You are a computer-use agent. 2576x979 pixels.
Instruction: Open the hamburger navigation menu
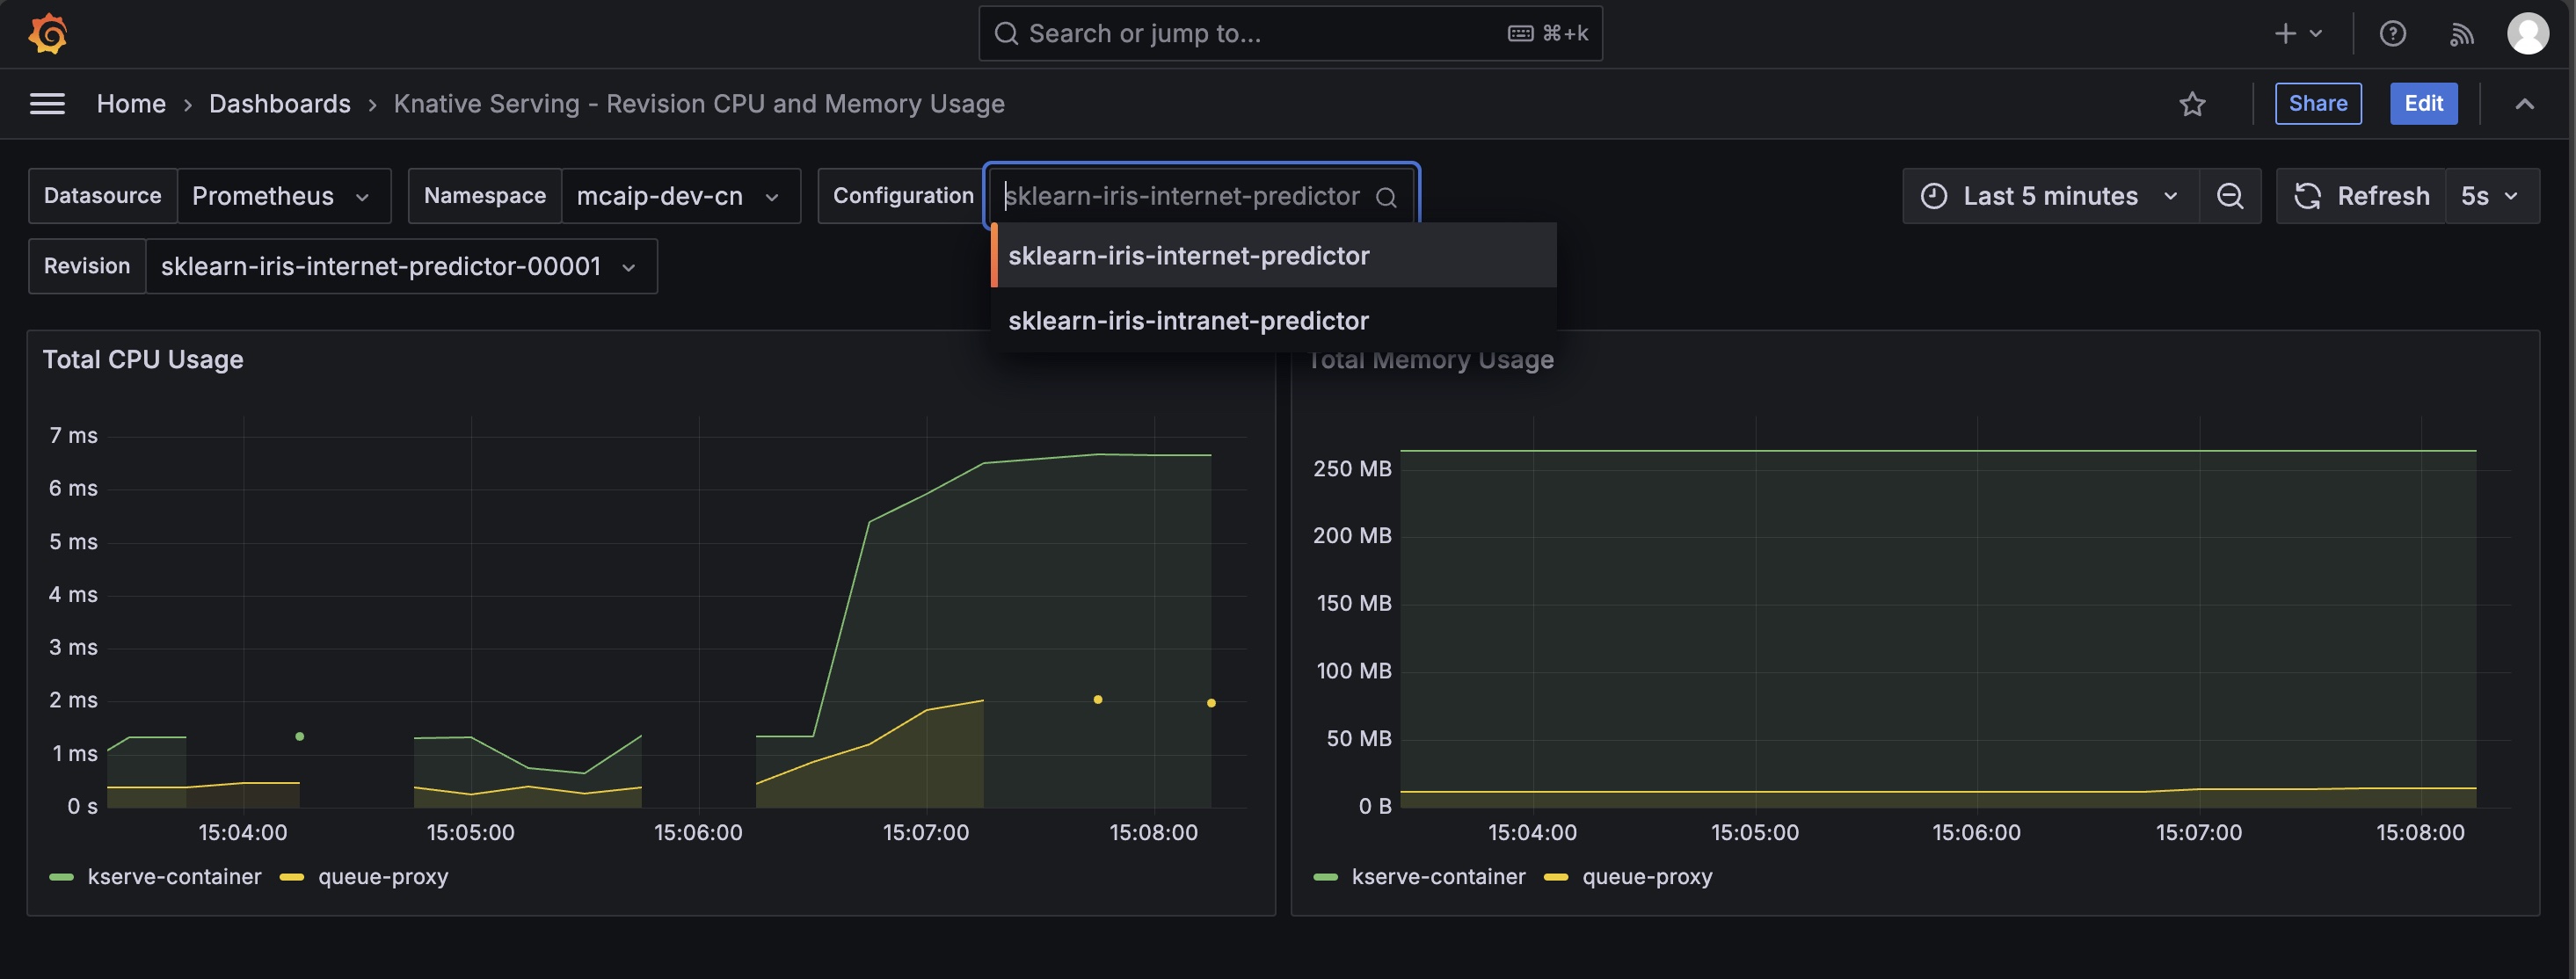pyautogui.click(x=47, y=104)
